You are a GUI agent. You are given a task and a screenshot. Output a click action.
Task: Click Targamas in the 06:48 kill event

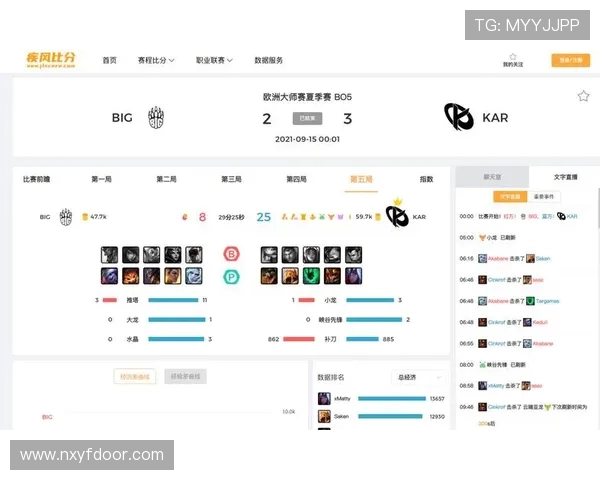[x=547, y=301]
